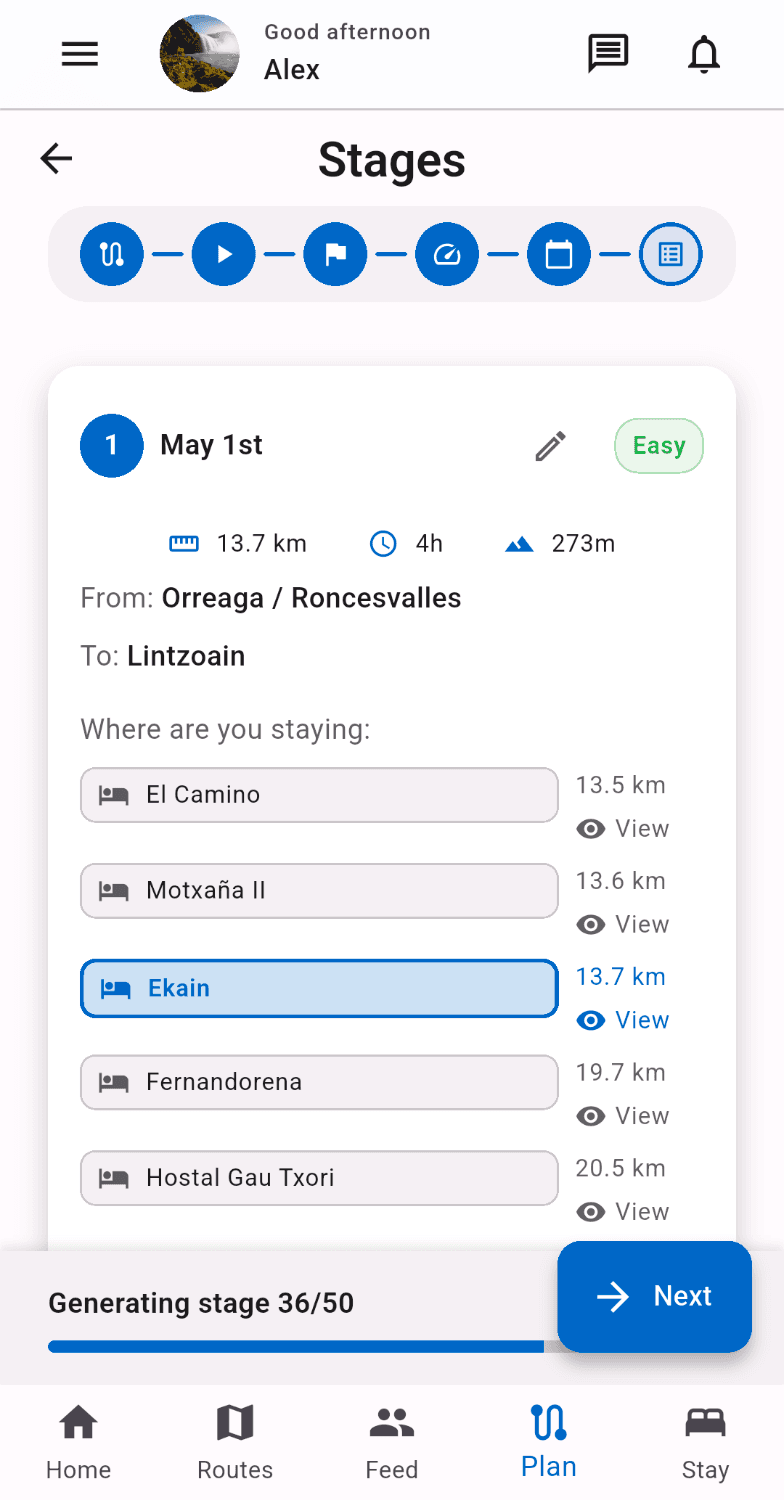Select Motxaña II as accommodation
Image resolution: width=784 pixels, height=1500 pixels.
point(319,891)
